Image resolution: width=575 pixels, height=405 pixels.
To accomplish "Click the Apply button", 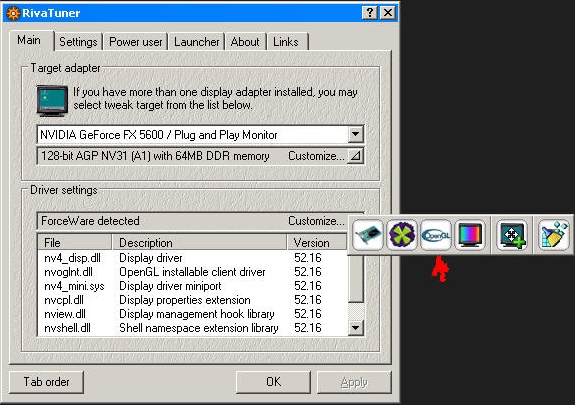I will (354, 382).
